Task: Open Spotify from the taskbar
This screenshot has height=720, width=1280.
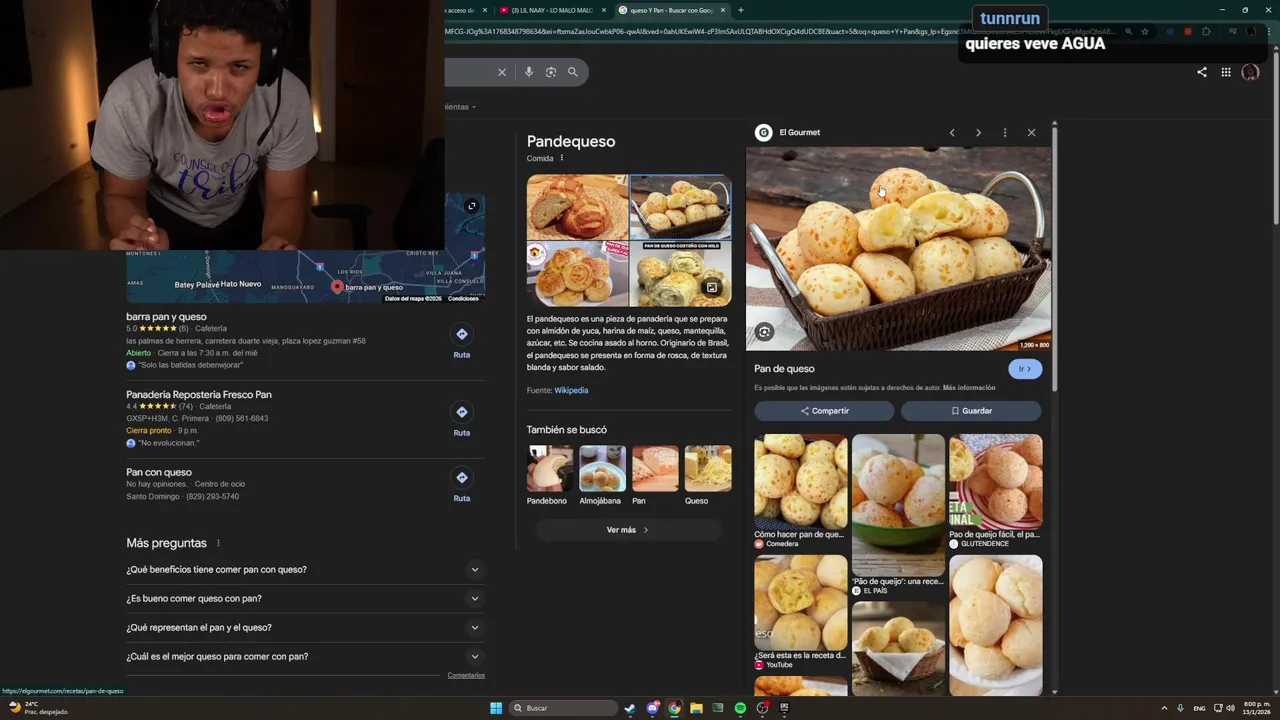Action: (x=740, y=708)
